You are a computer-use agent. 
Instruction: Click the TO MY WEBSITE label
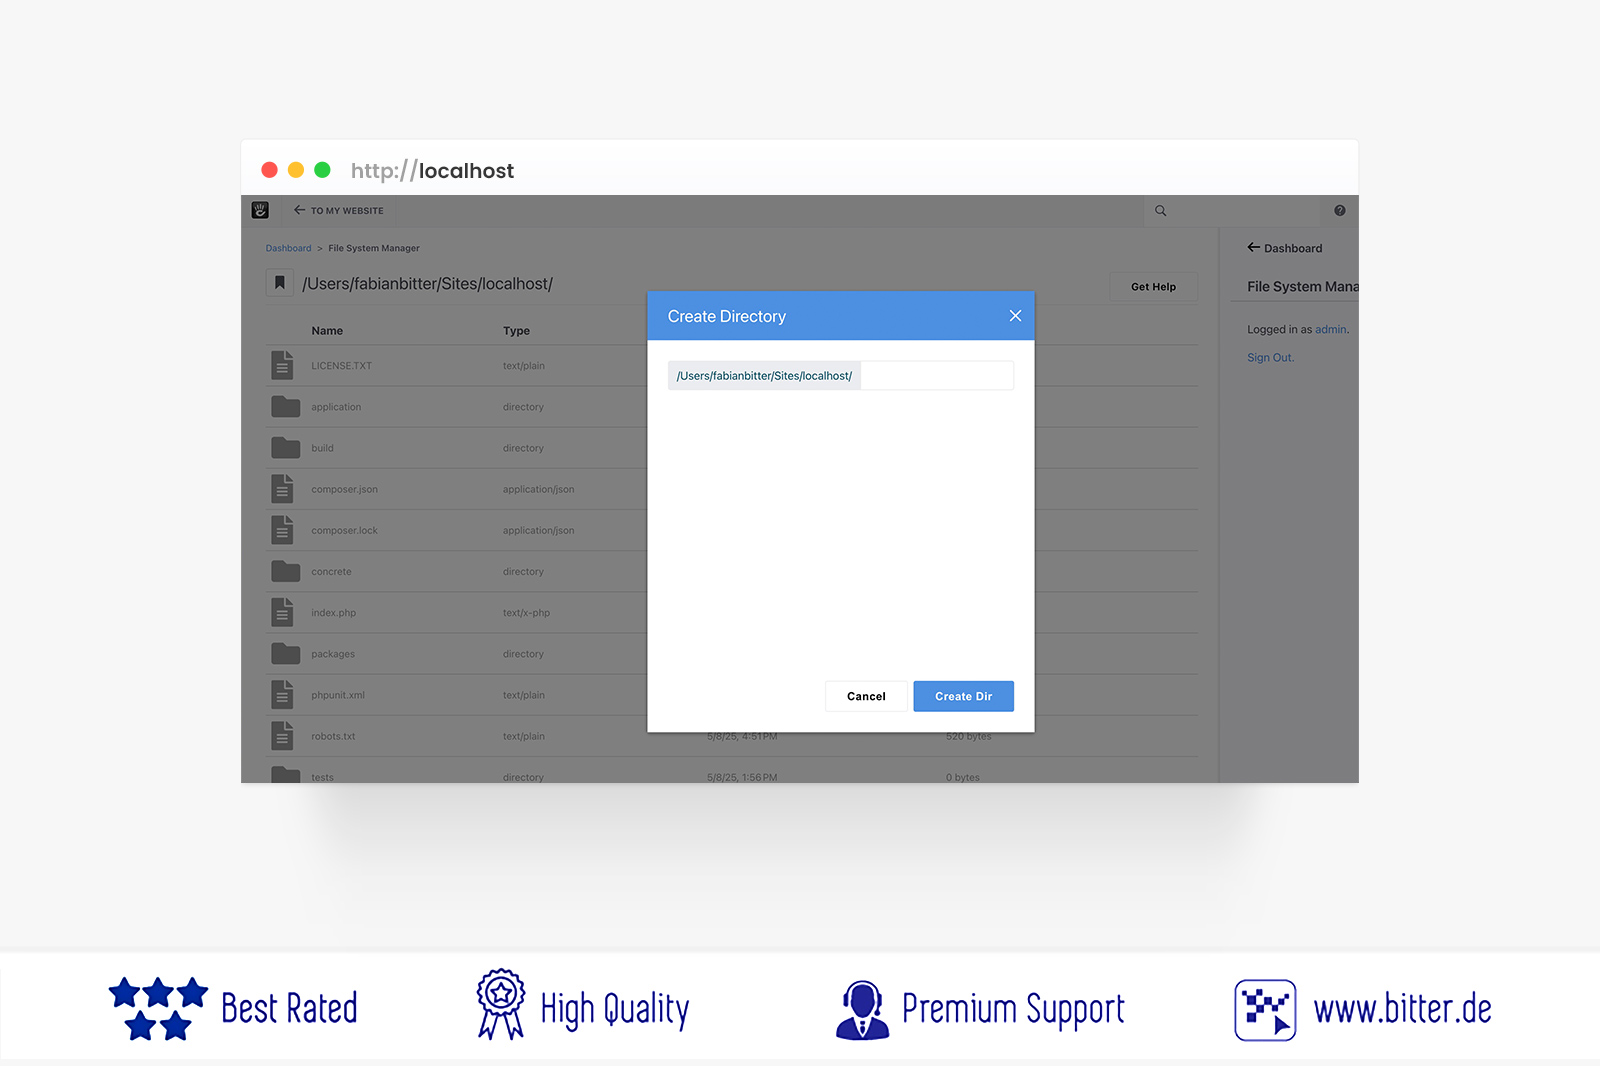(347, 211)
